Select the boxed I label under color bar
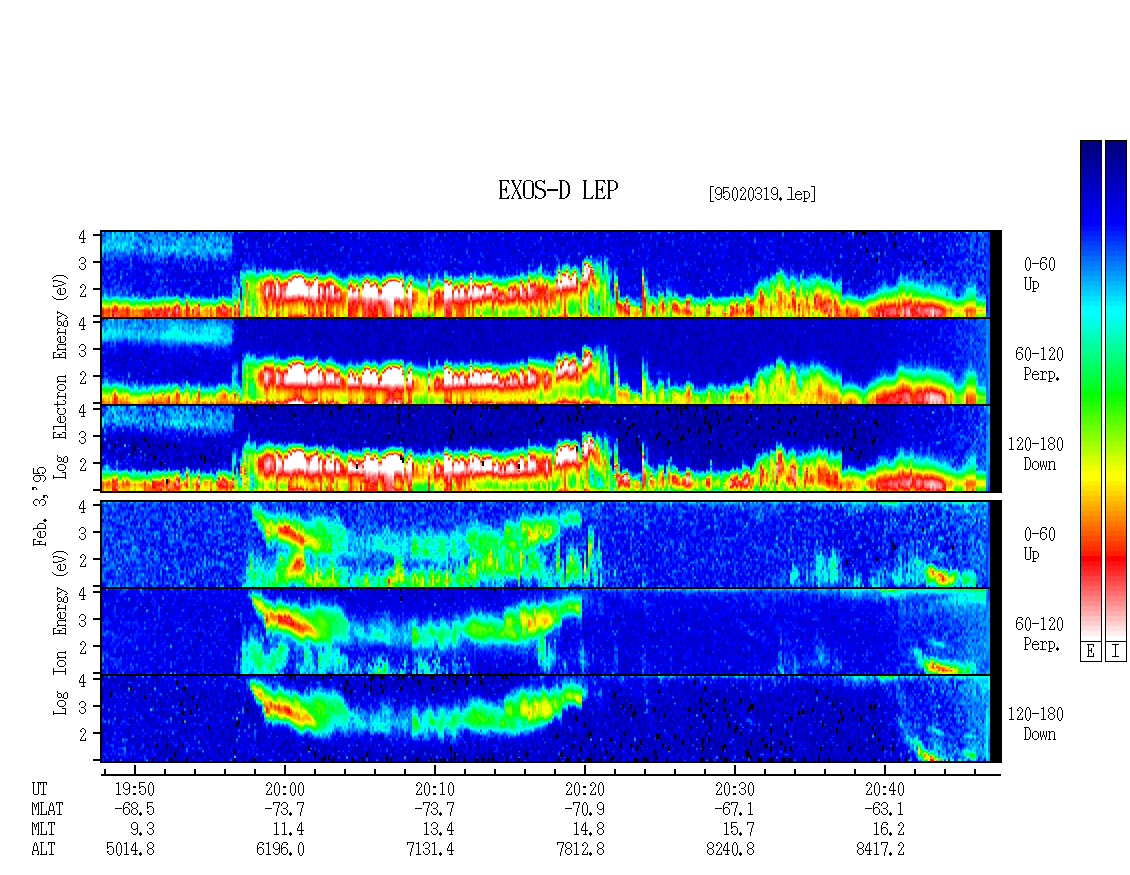 (1116, 652)
